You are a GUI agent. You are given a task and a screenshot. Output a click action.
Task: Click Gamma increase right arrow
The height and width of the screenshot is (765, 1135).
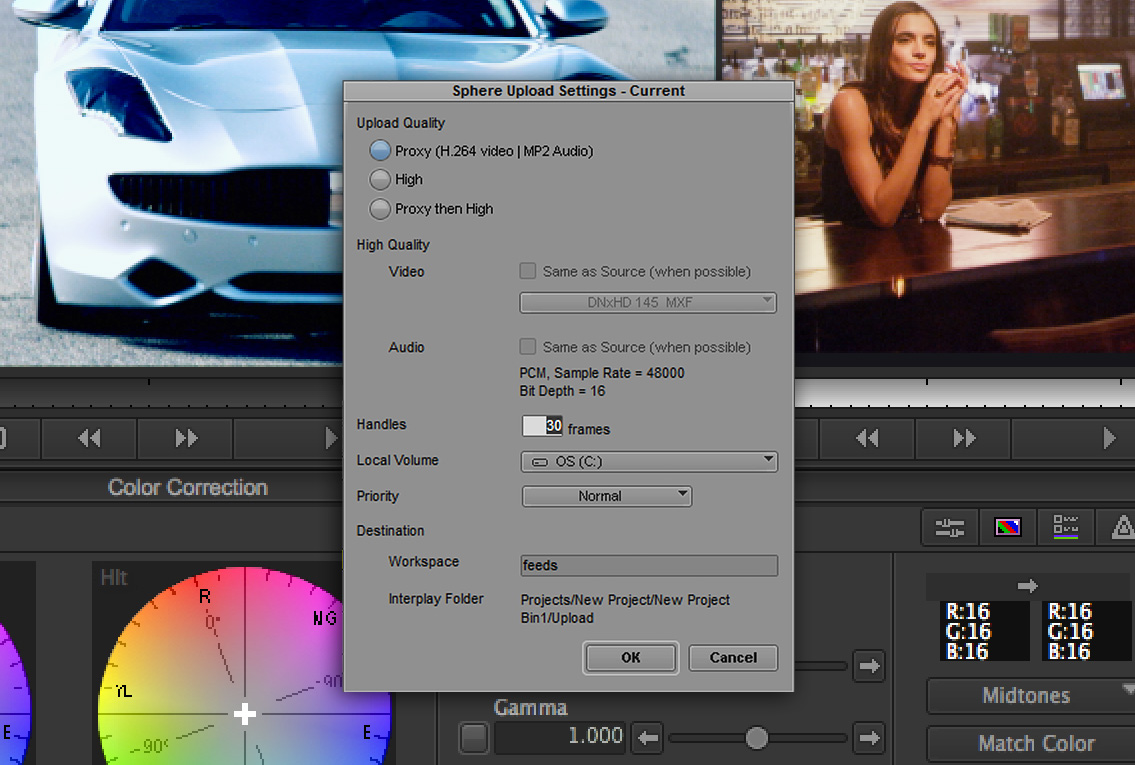coord(869,738)
